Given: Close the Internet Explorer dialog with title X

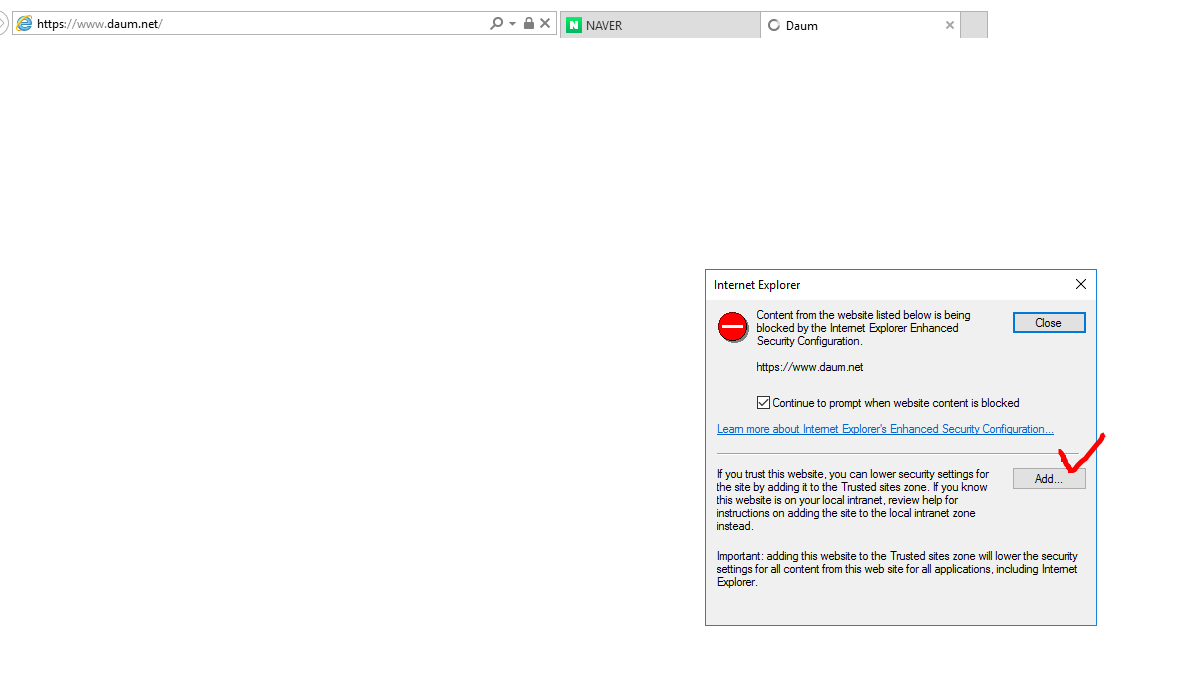Looking at the screenshot, I should [1080, 284].
